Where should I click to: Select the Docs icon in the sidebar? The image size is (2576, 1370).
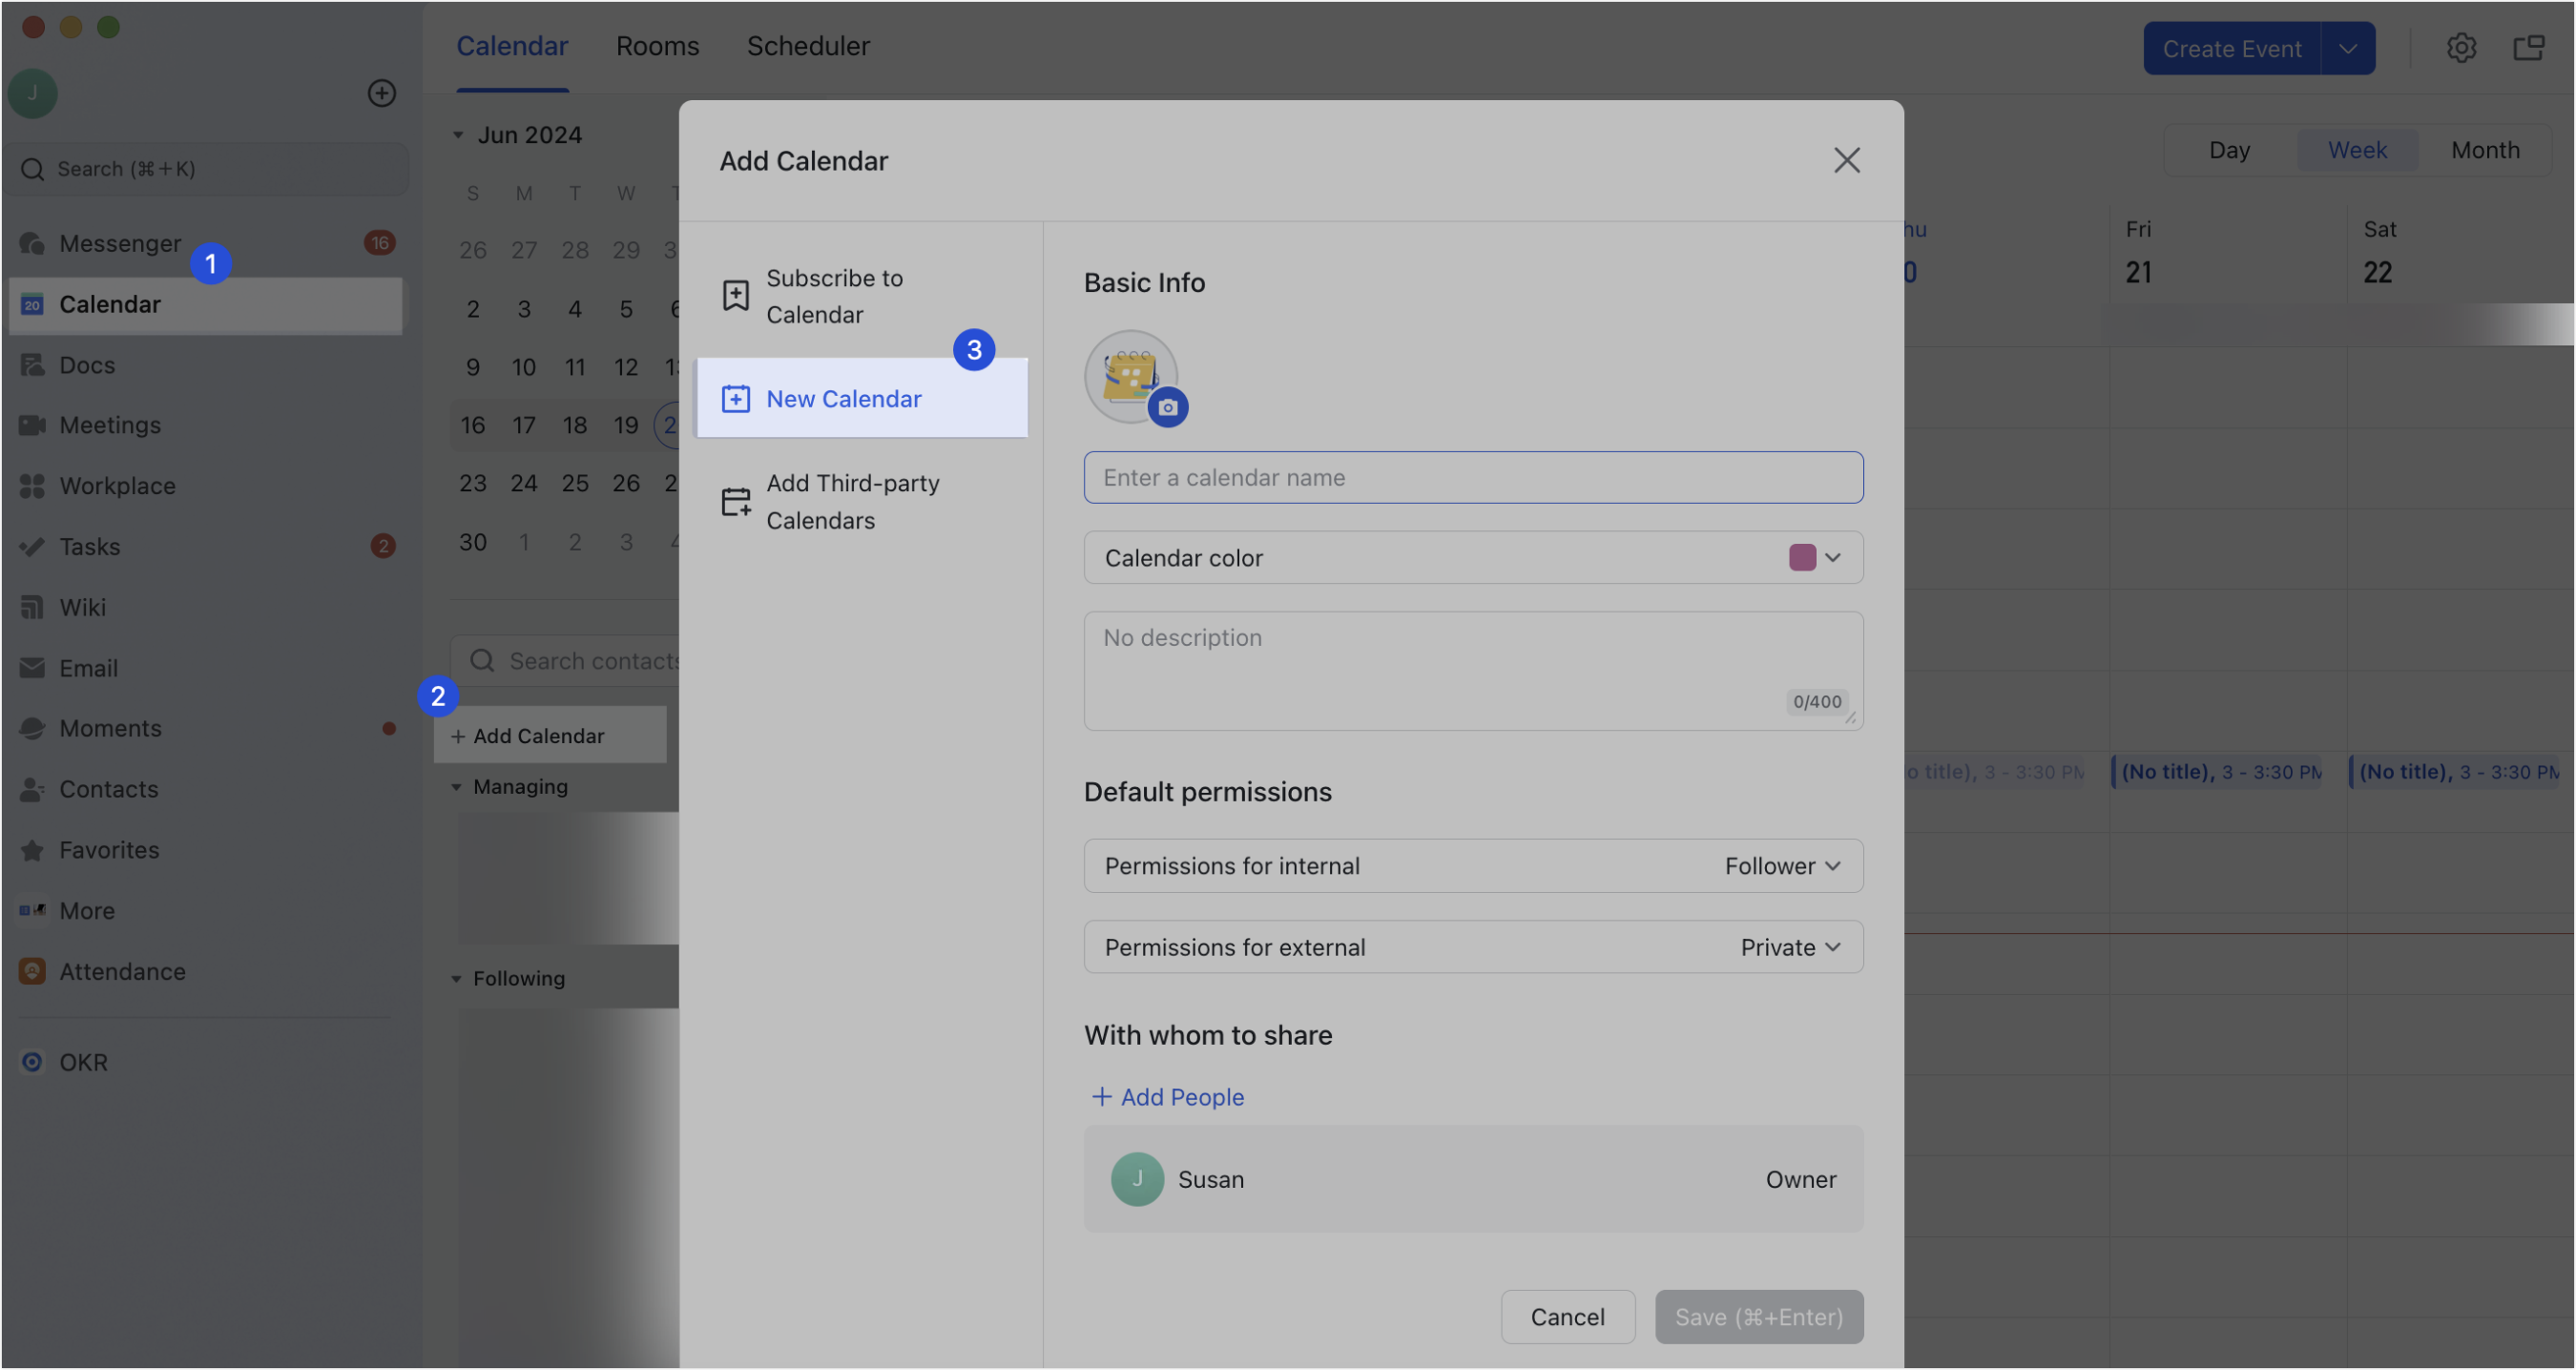point(33,365)
